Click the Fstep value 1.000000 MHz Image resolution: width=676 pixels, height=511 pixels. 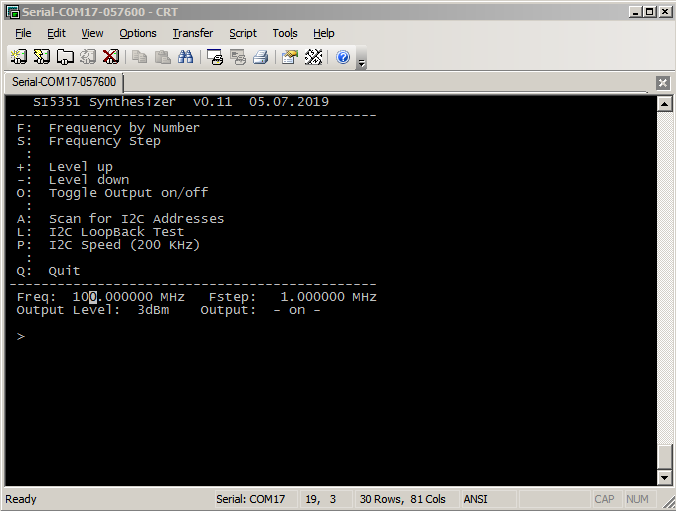(x=329, y=297)
